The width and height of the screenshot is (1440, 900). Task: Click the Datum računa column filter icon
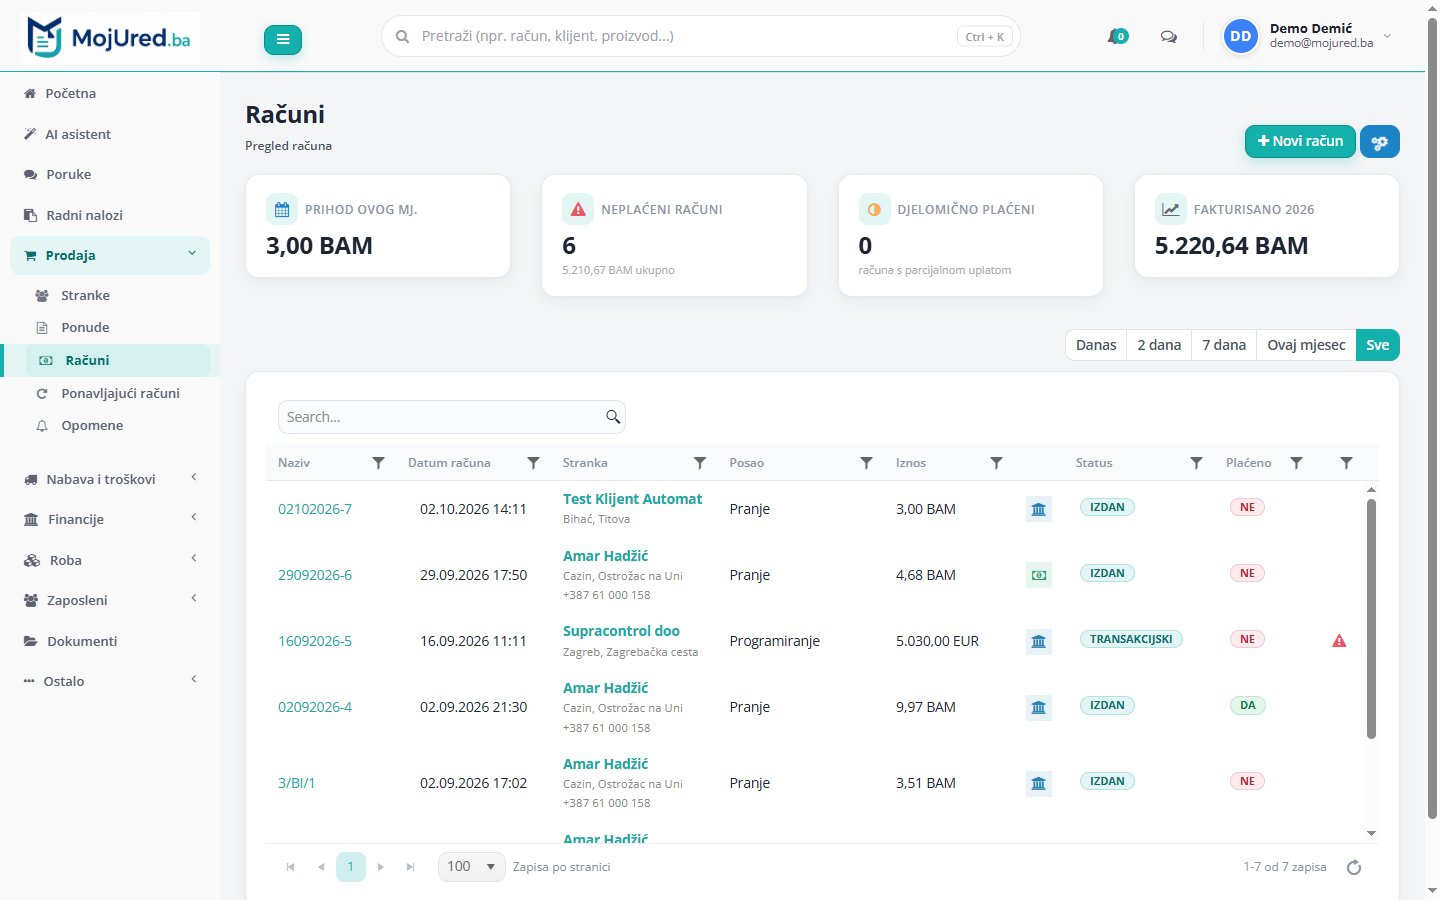pos(533,463)
